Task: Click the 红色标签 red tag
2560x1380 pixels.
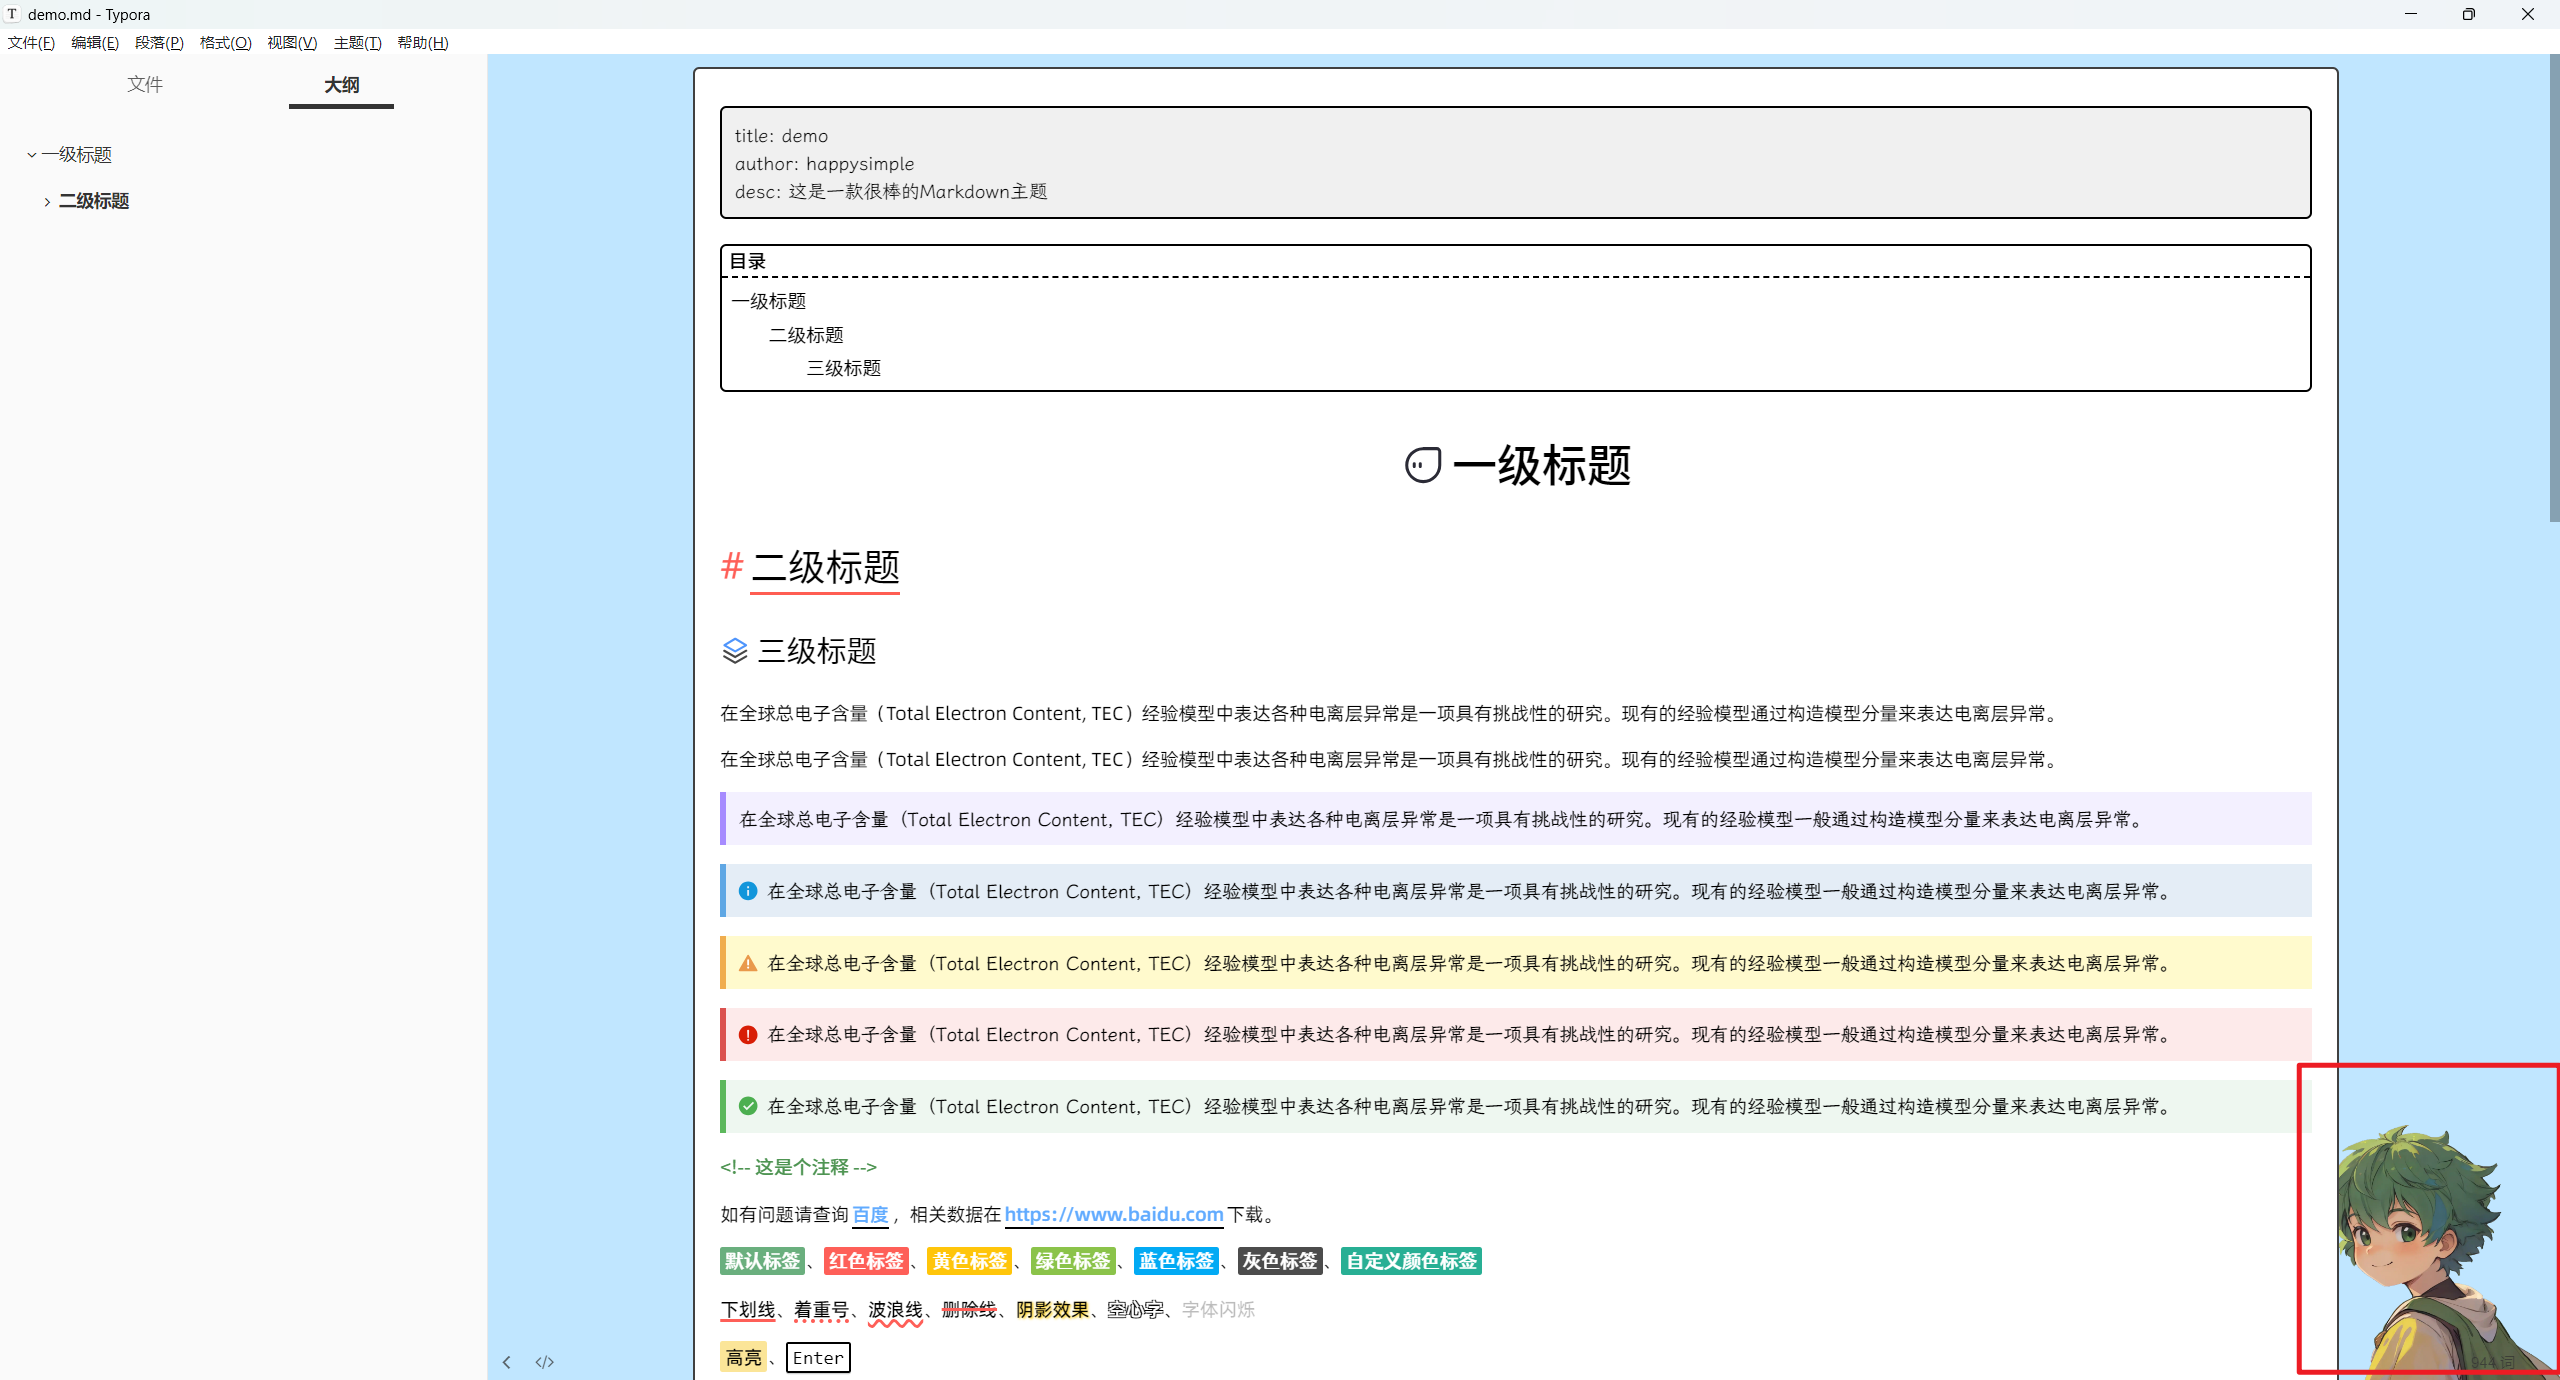Action: point(866,1261)
